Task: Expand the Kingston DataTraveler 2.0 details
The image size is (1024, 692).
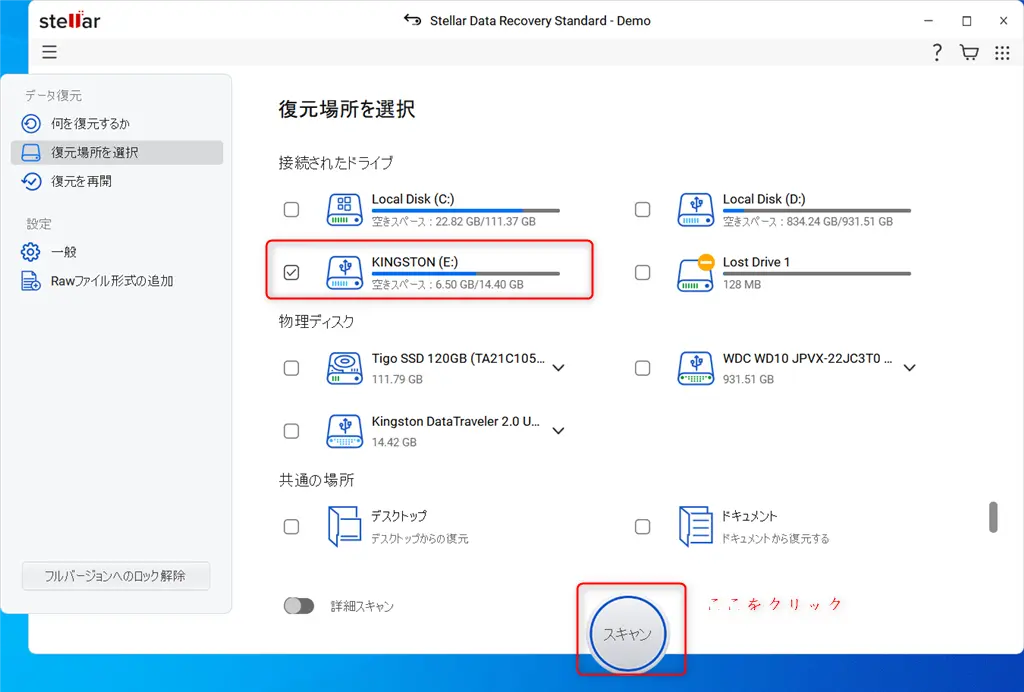Action: (558, 430)
